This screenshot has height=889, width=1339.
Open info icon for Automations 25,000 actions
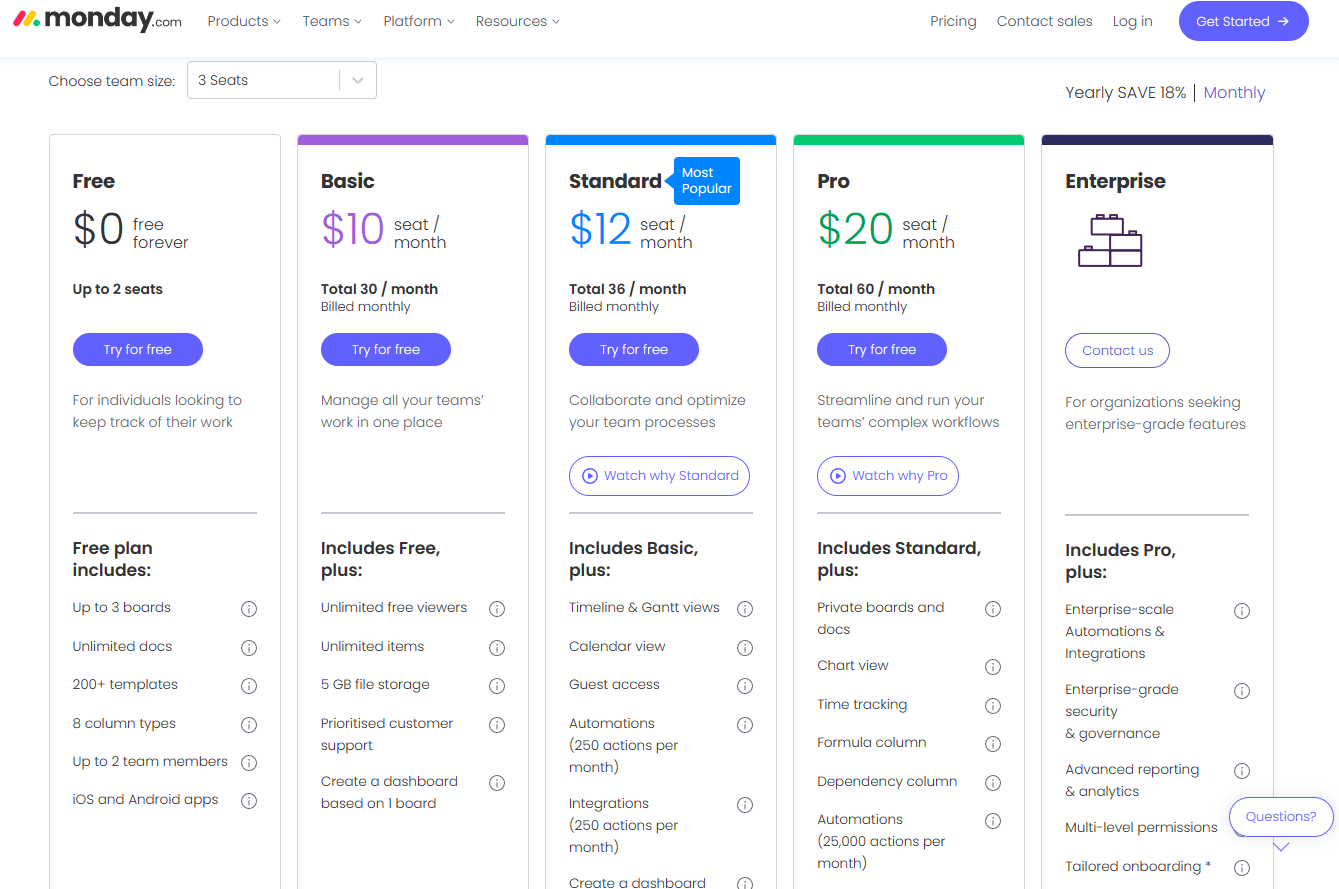coord(993,821)
